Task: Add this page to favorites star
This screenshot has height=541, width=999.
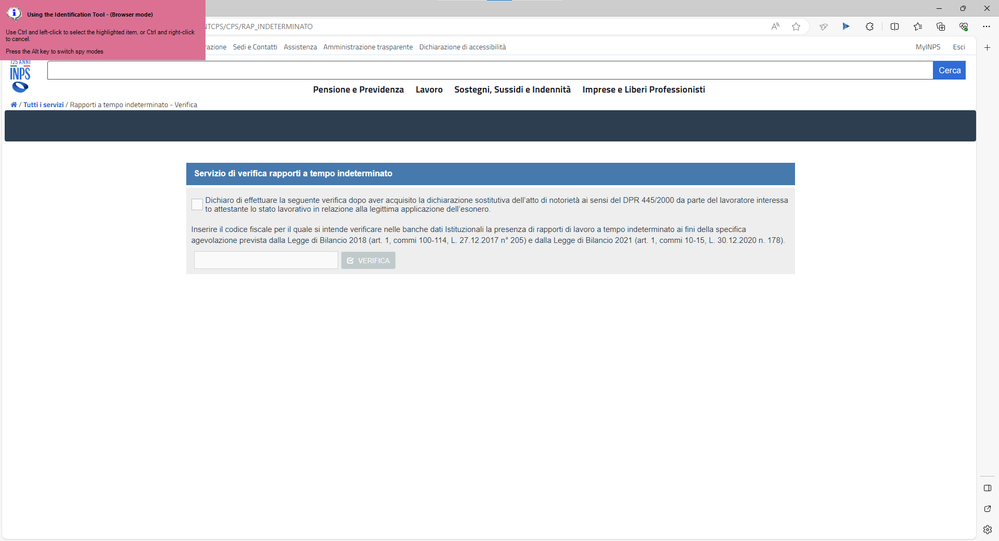Action: click(x=796, y=27)
